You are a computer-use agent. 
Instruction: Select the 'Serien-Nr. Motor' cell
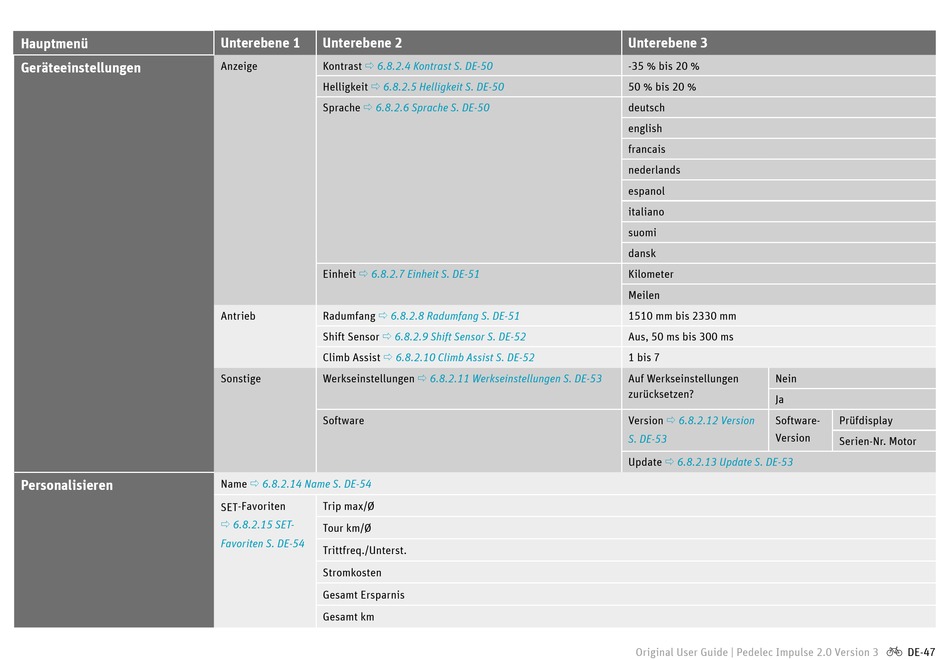click(884, 441)
